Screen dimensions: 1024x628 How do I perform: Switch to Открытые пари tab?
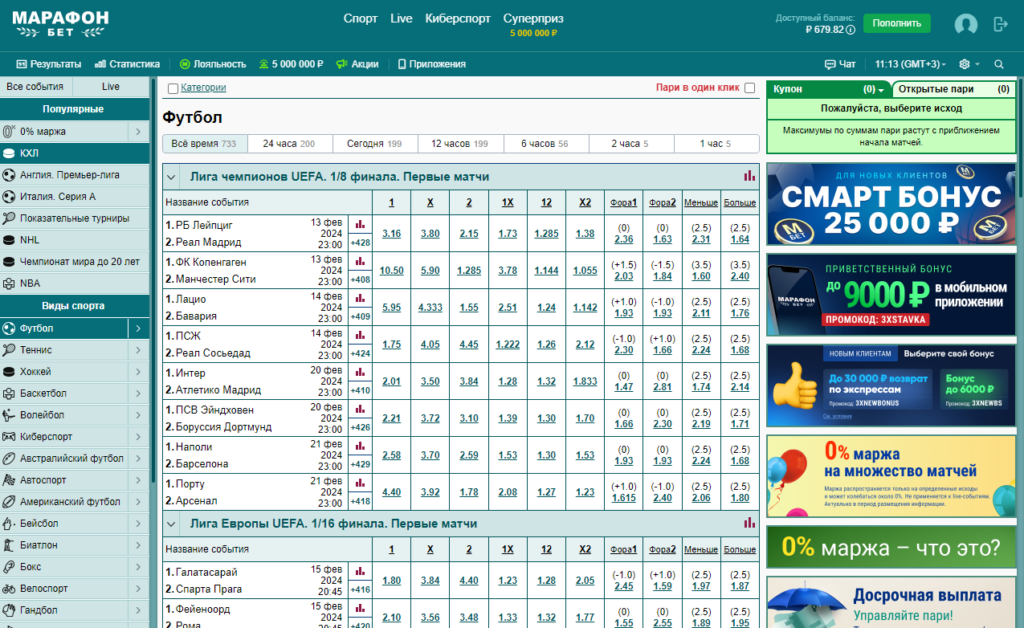tap(953, 89)
